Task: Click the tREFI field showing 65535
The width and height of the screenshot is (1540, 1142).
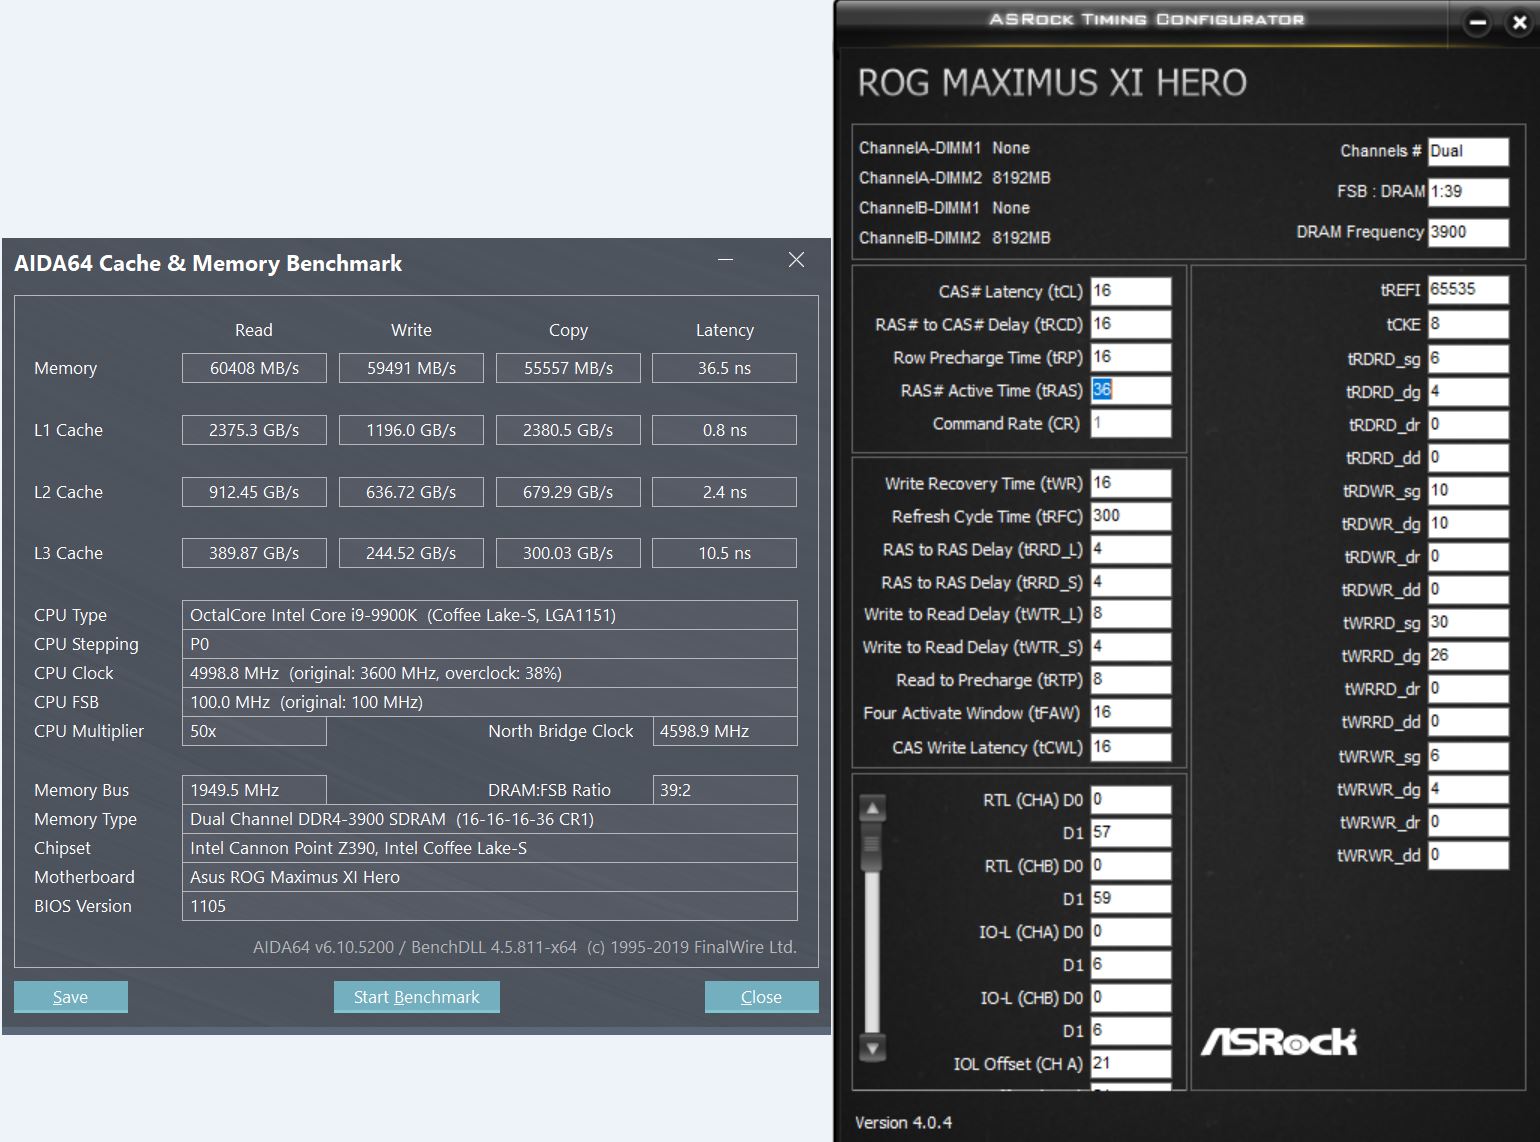Action: pyautogui.click(x=1467, y=290)
